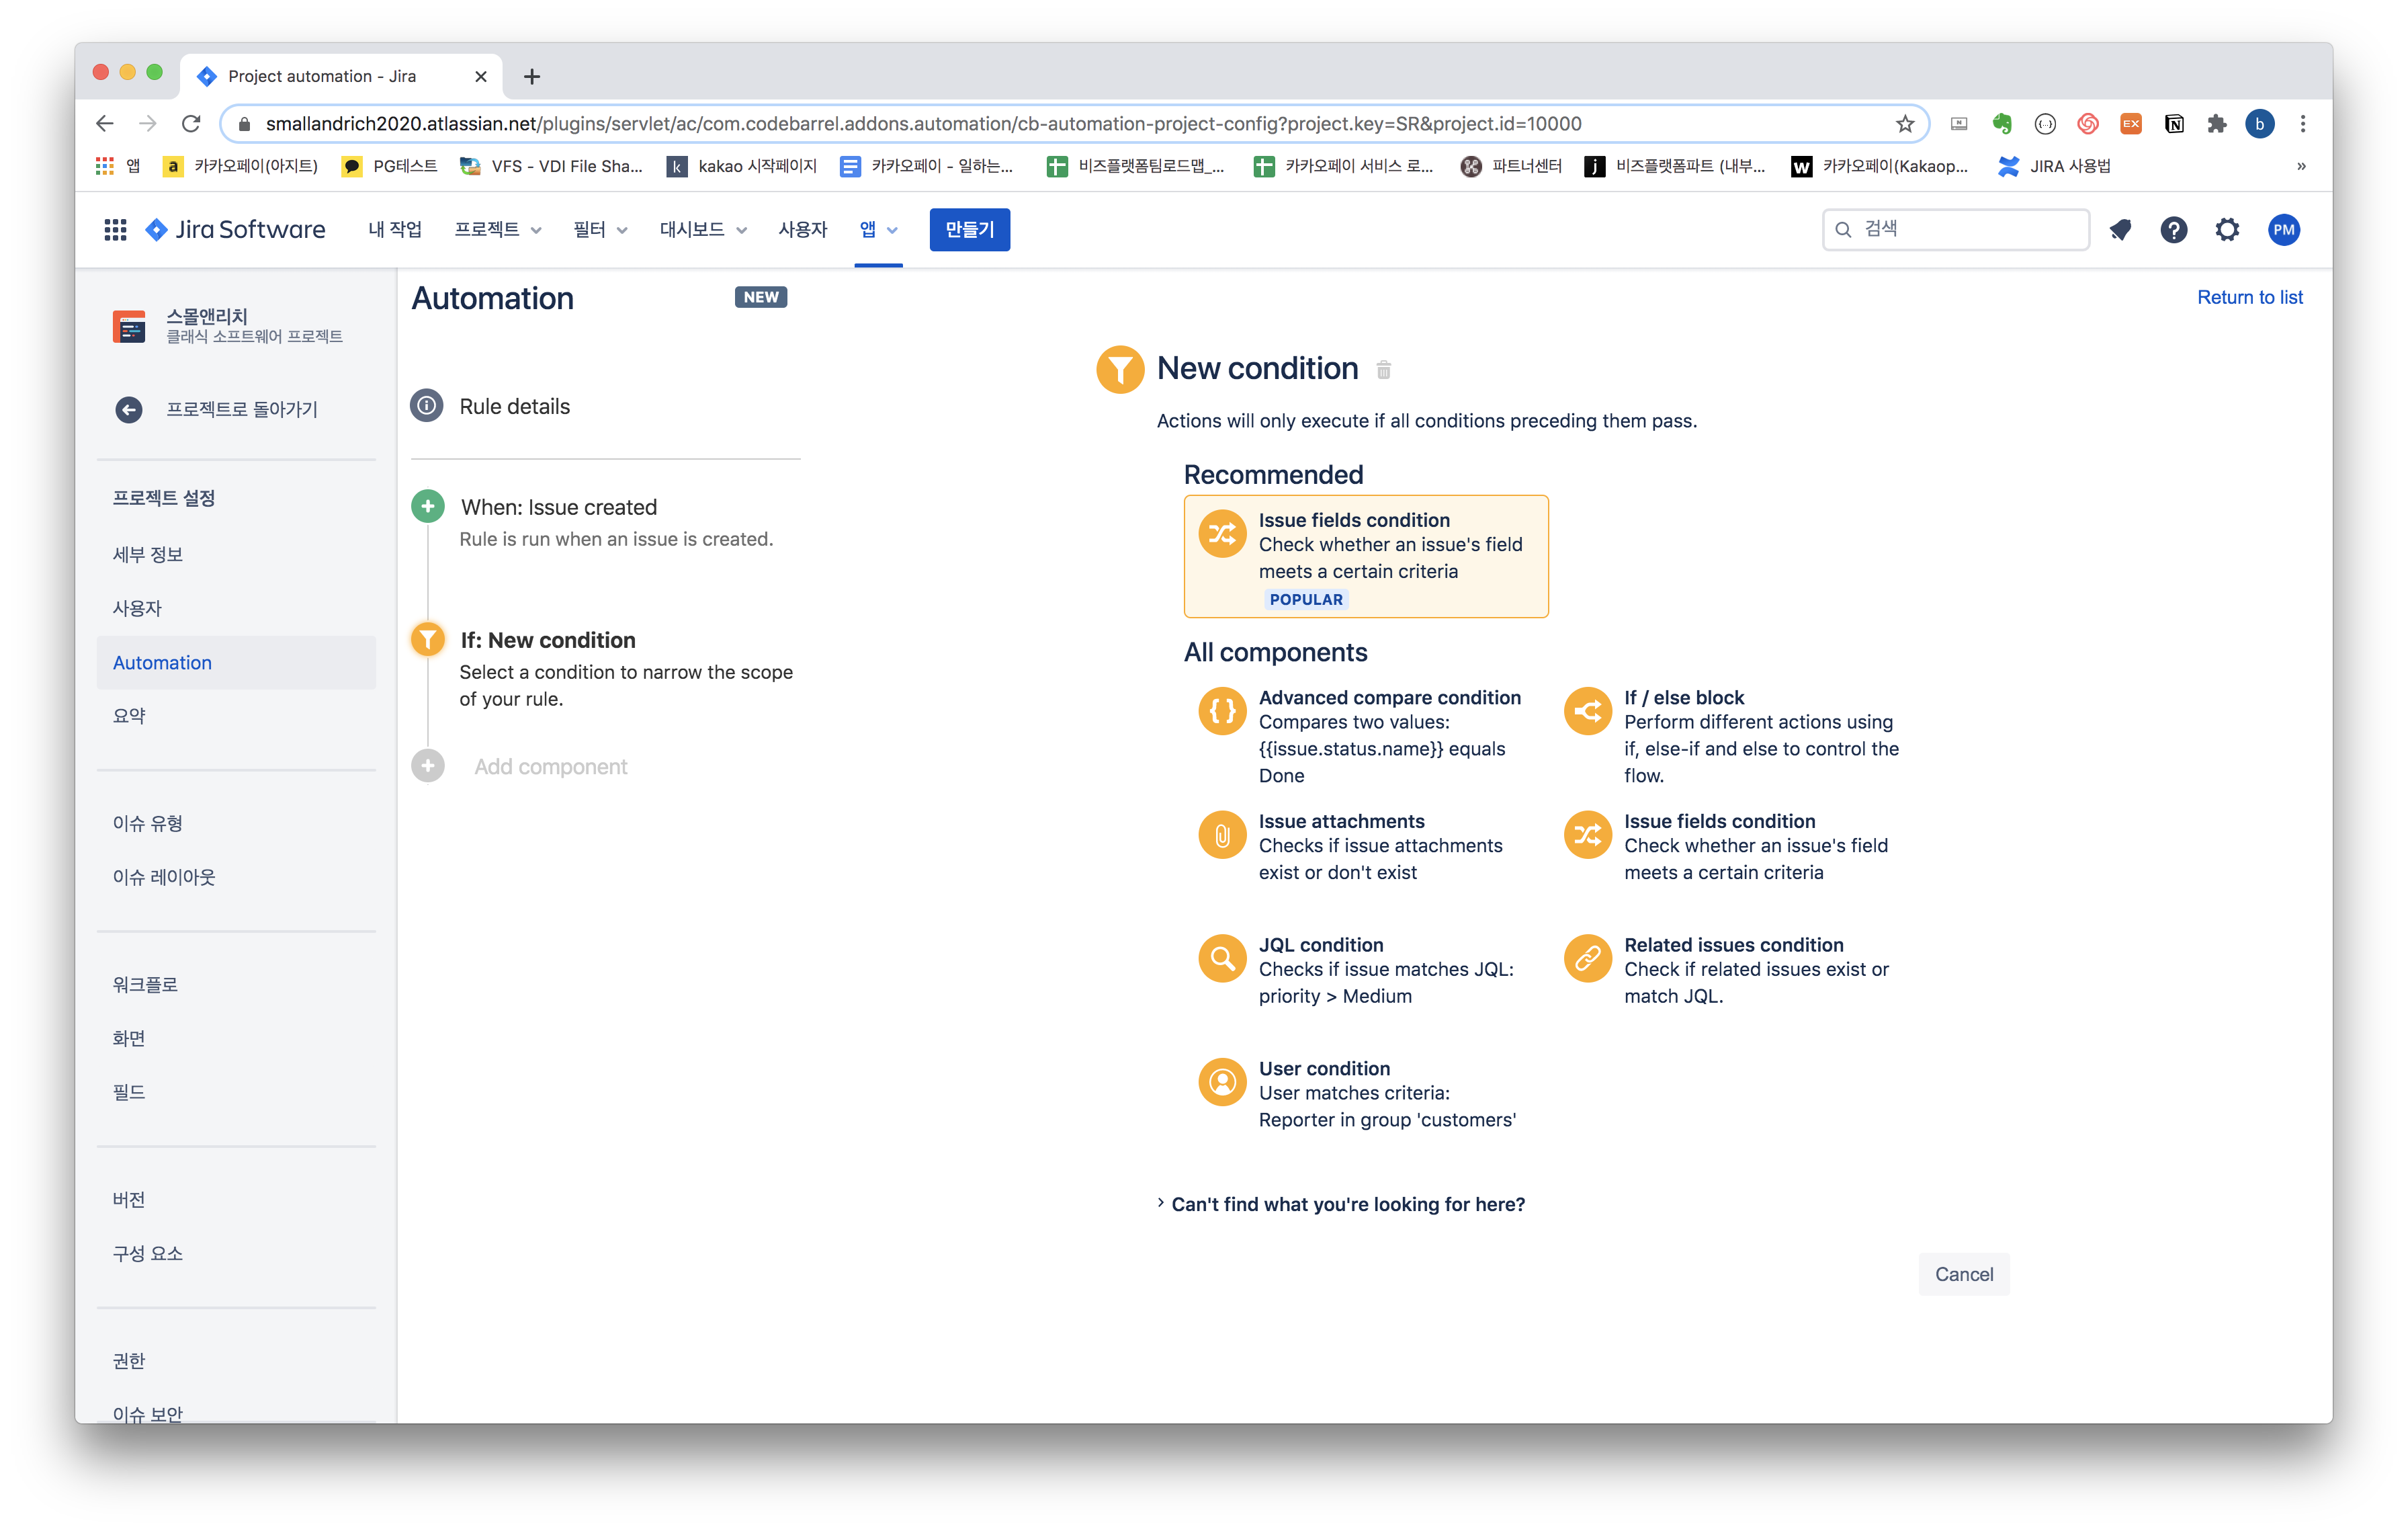Go to 워크플로 in project settings sidebar
This screenshot has width=2408, height=1531.
tap(145, 984)
